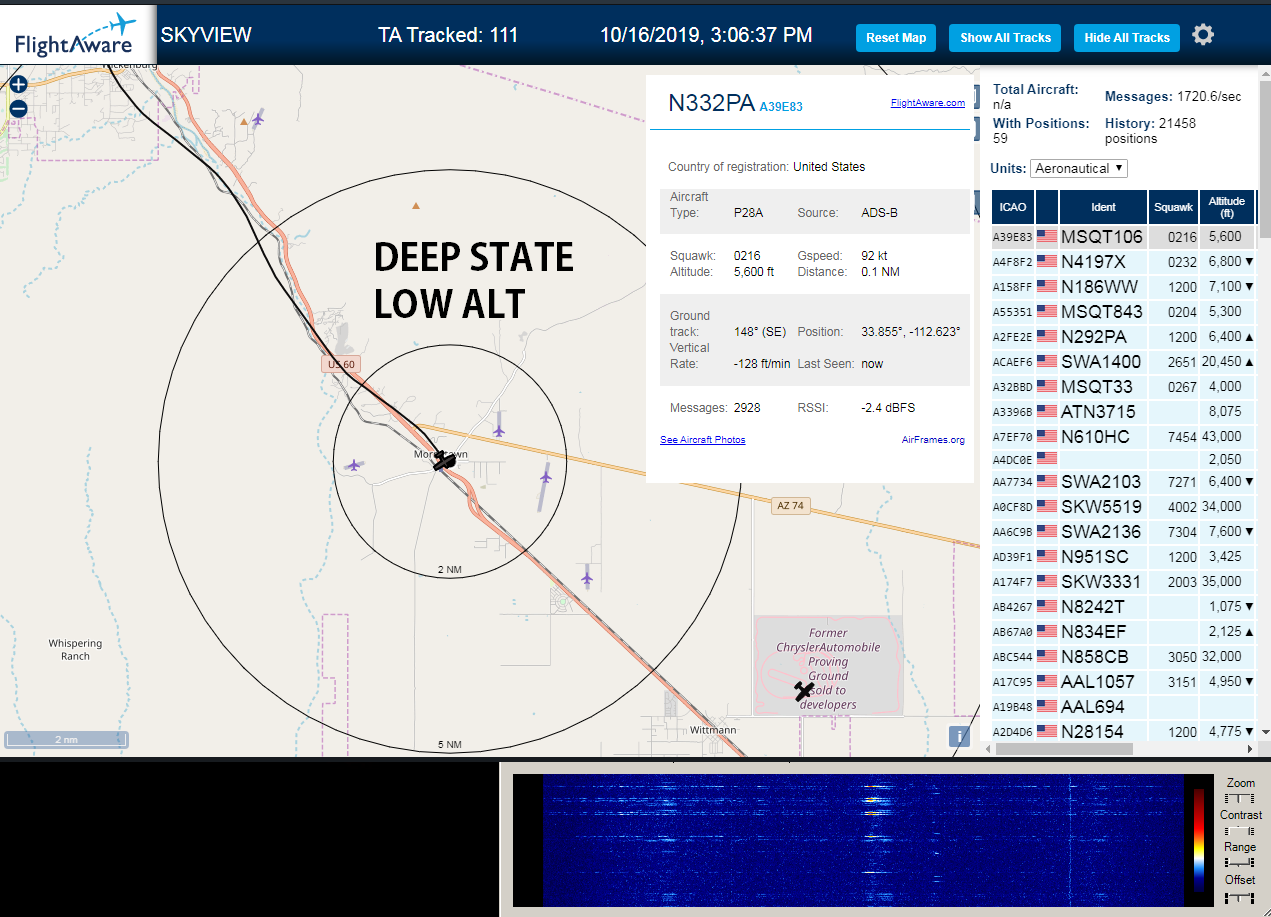Screen dimensions: 1271x917
Task: Select the N610HC aircraft row
Action: point(1123,437)
